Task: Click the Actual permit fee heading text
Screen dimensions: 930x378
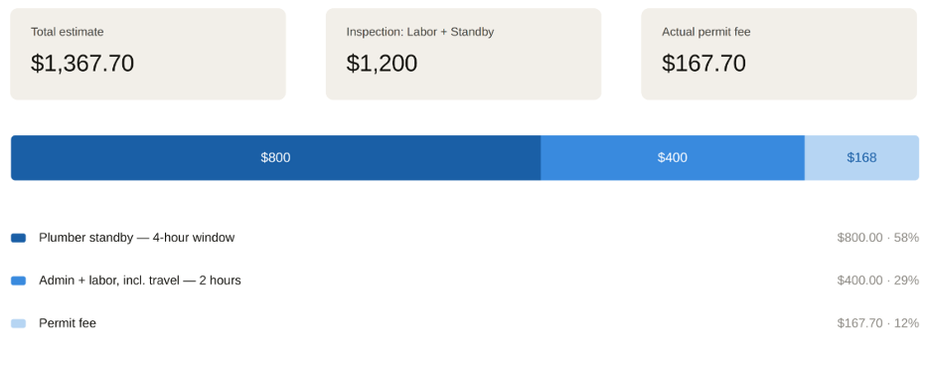Action: coord(706,32)
